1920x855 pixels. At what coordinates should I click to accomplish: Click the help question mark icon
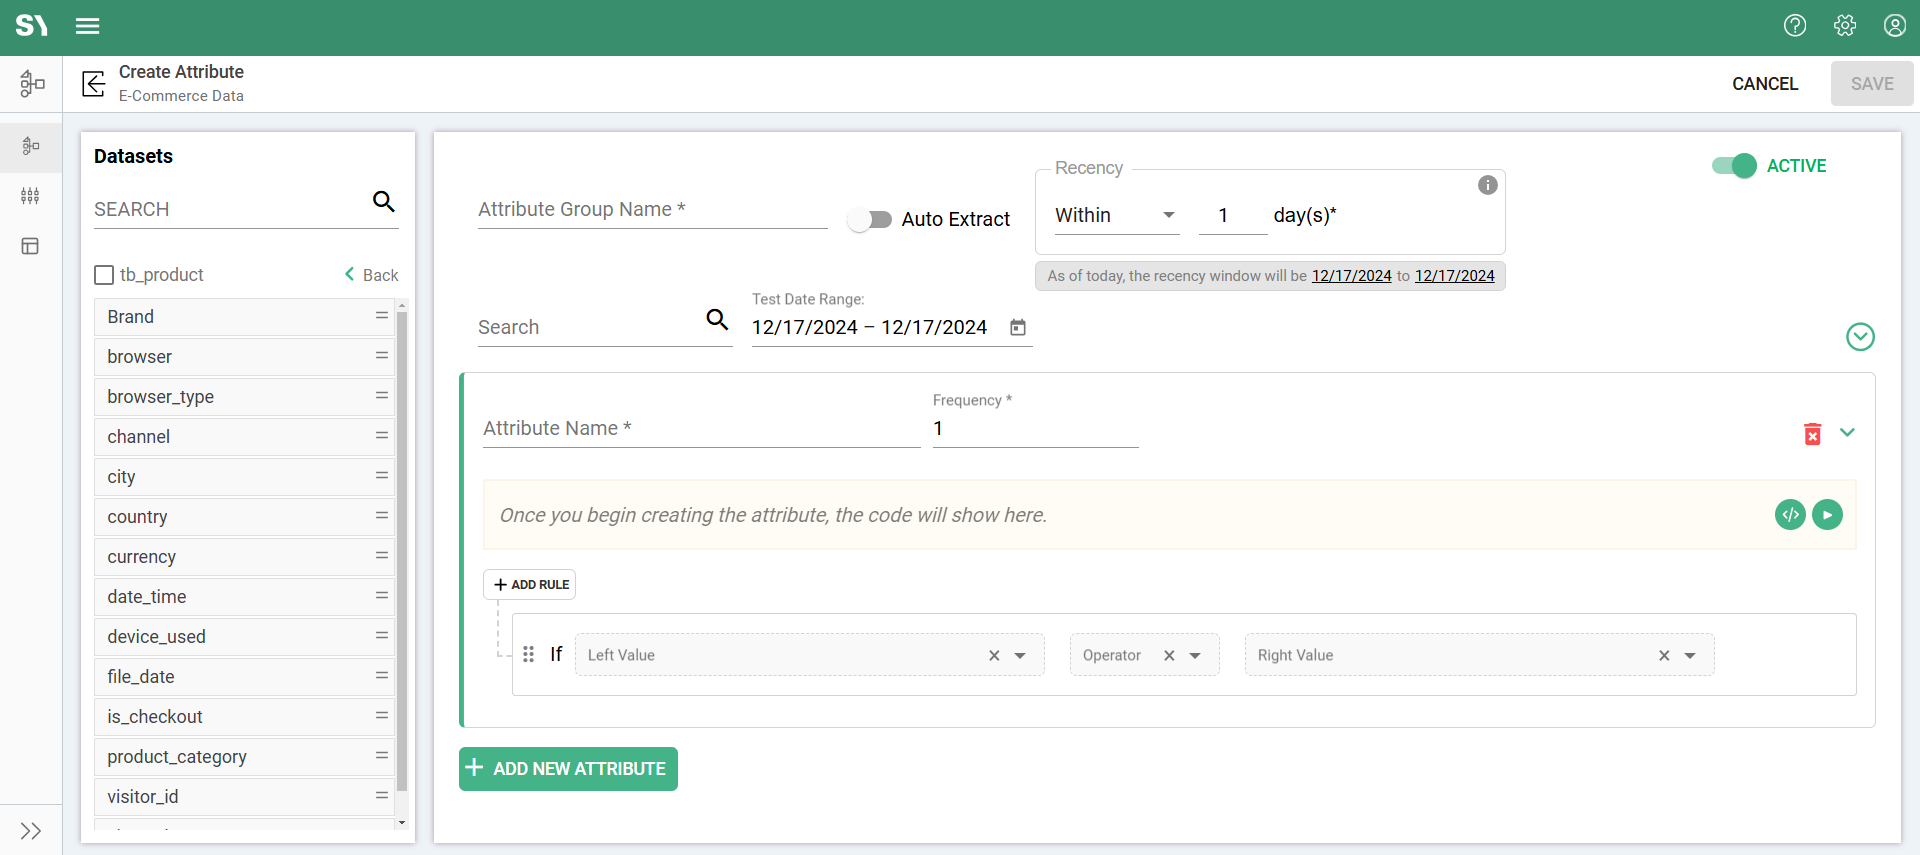(1795, 26)
